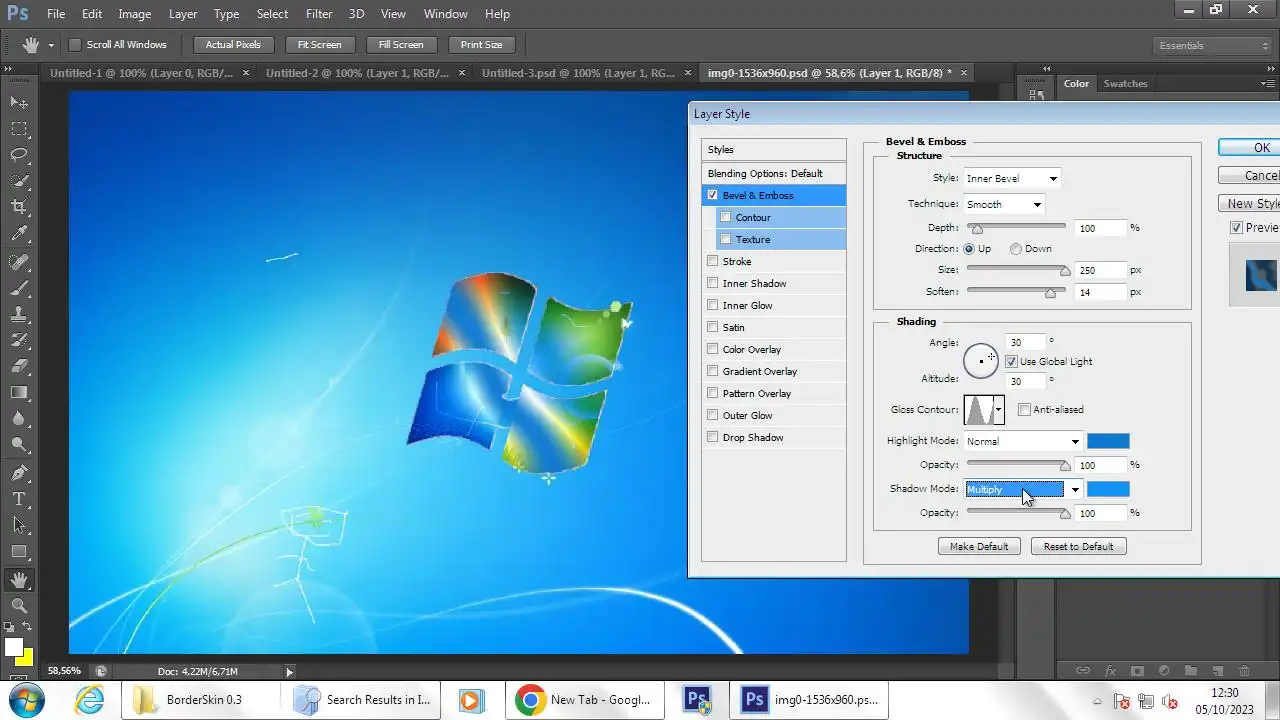Enable the Contour checkbox
Image resolution: width=1280 pixels, height=720 pixels.
726,217
